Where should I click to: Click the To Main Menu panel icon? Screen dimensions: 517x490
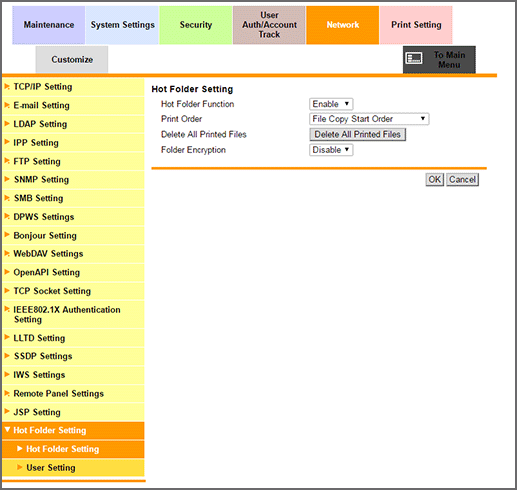(x=414, y=58)
